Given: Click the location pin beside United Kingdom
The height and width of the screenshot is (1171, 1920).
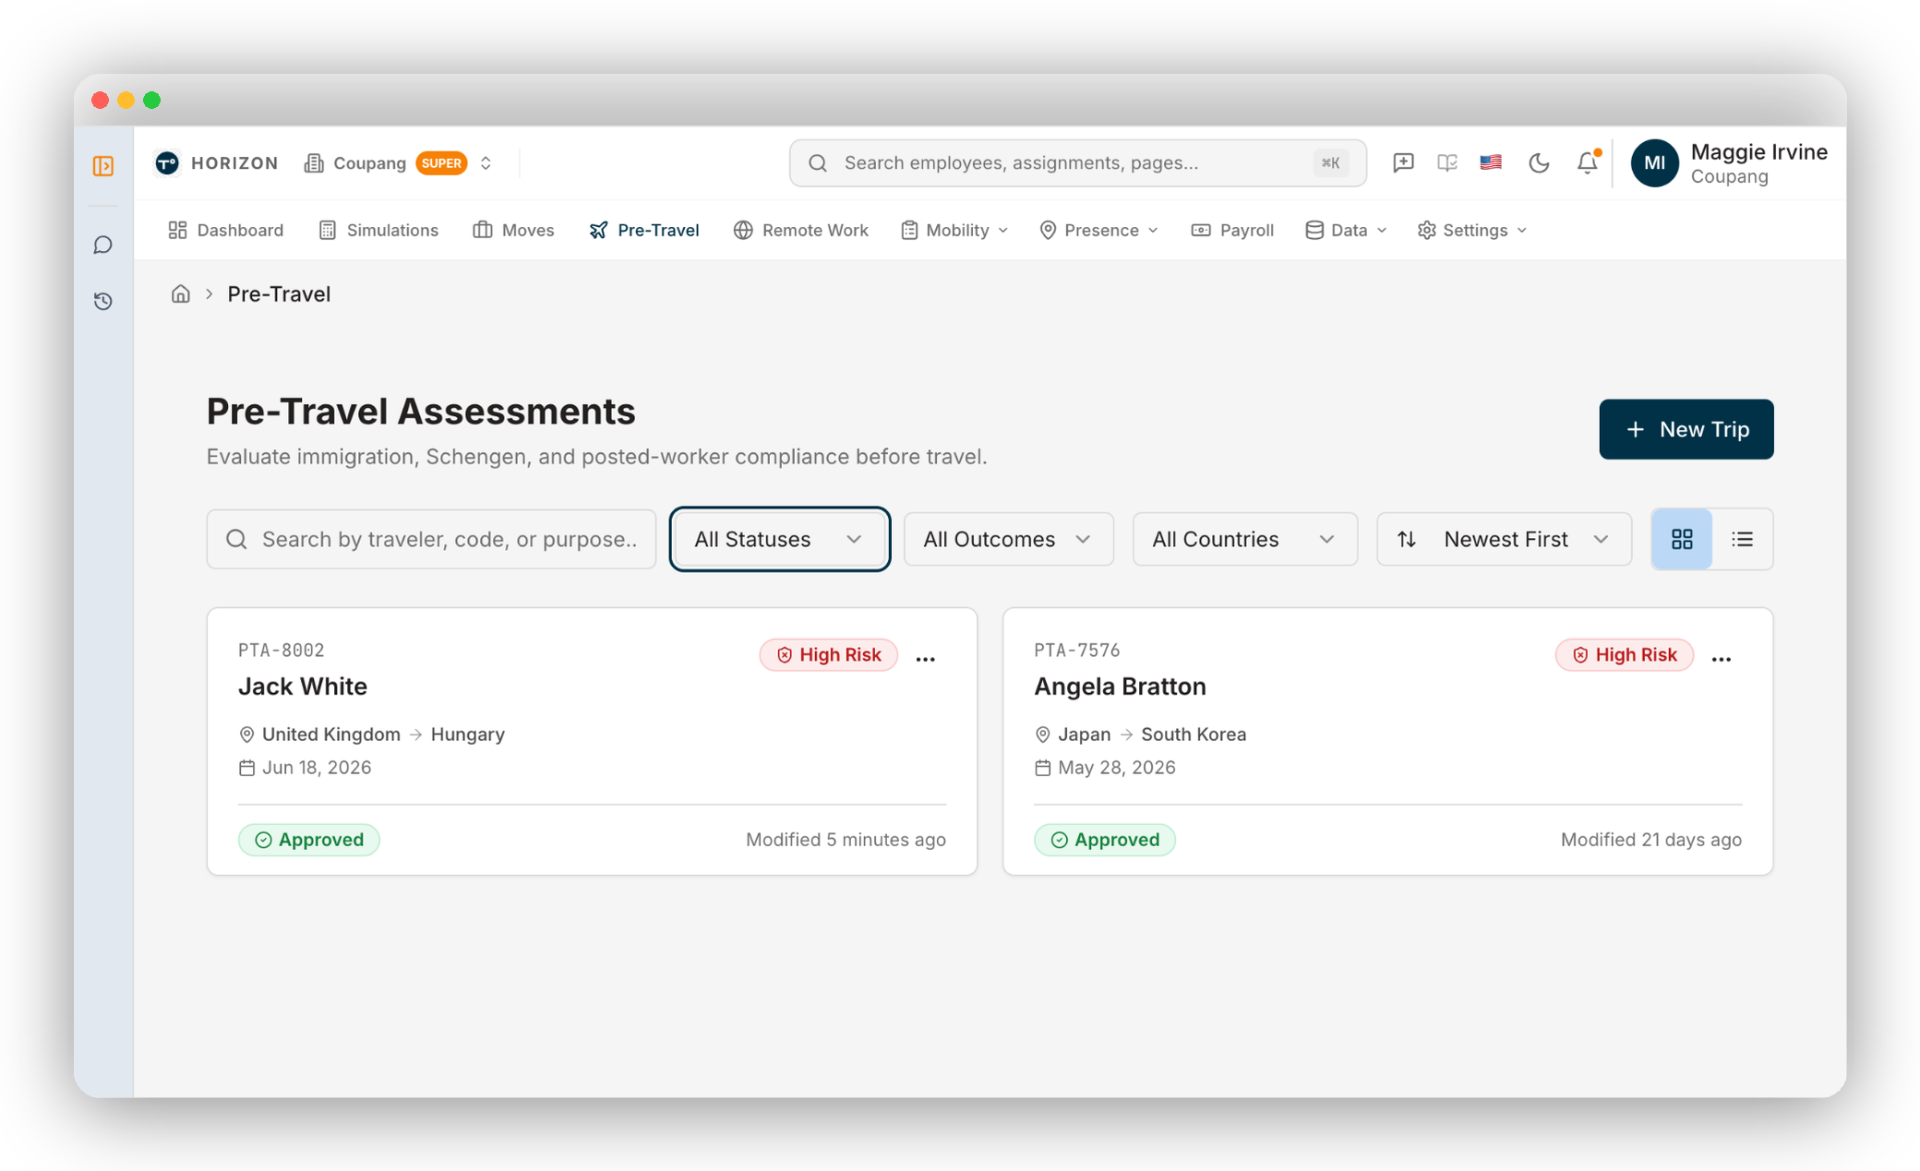Looking at the screenshot, I should click(x=247, y=735).
